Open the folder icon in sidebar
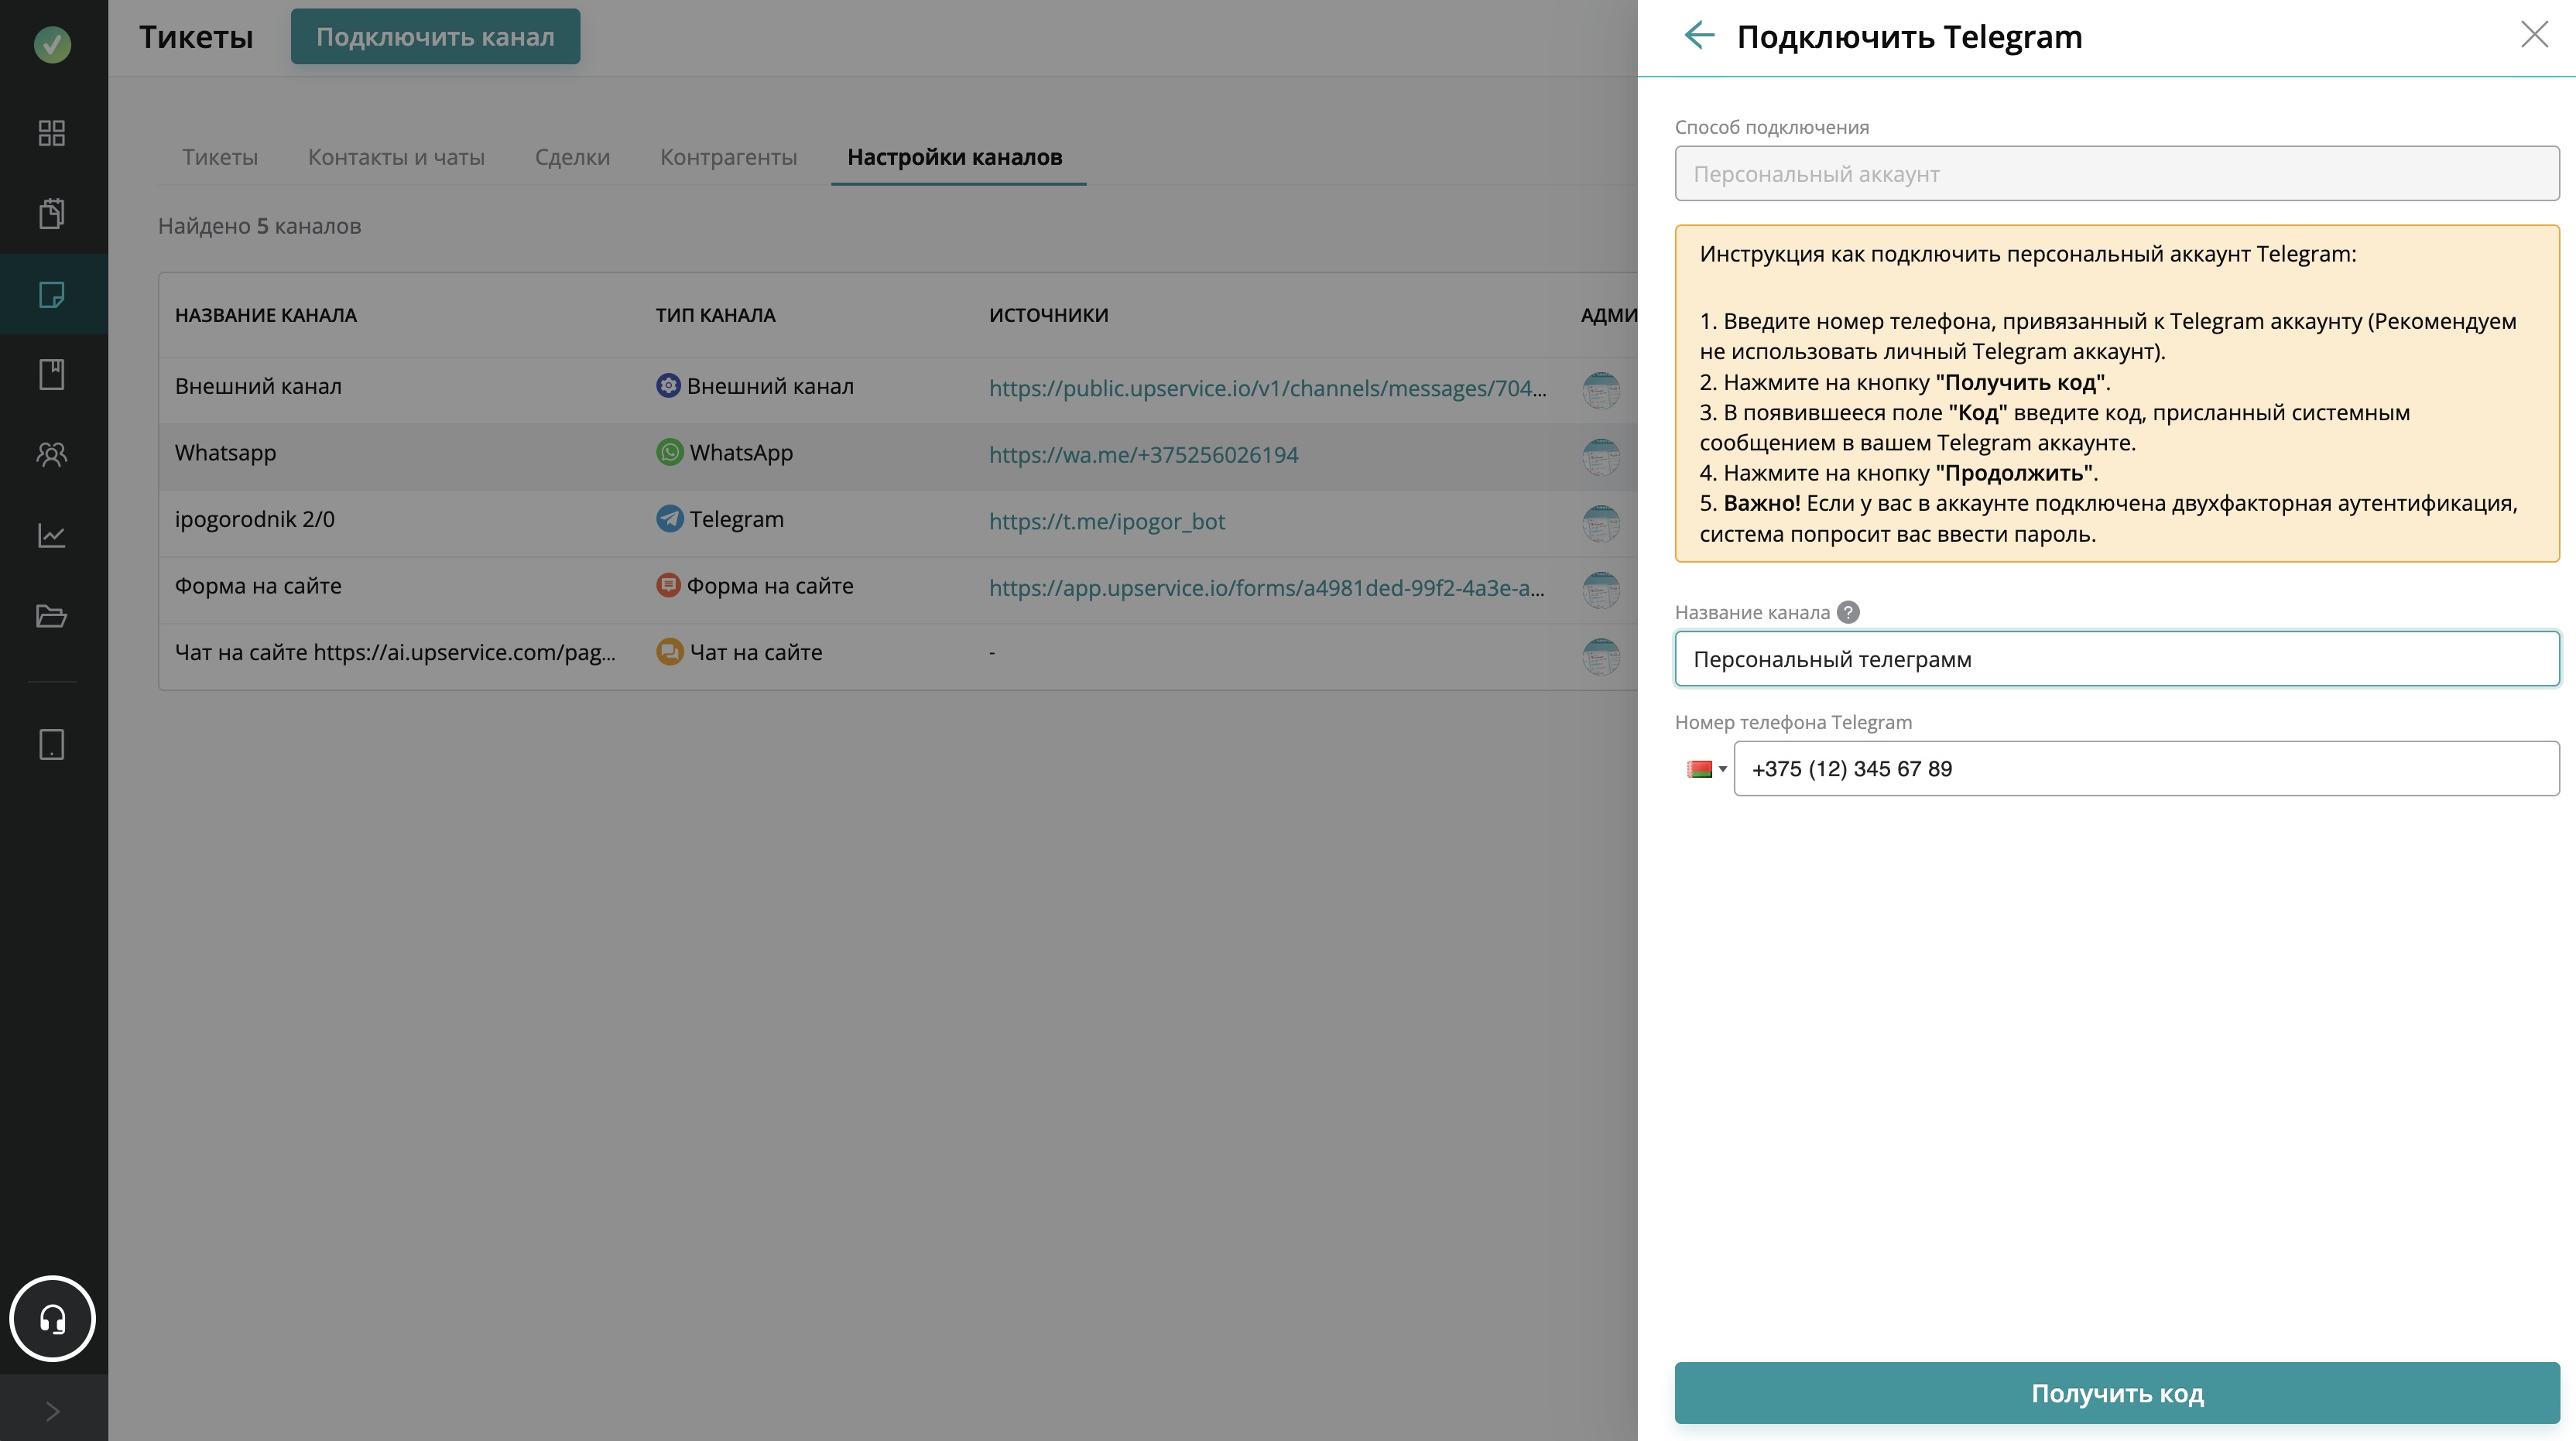 pos(52,616)
